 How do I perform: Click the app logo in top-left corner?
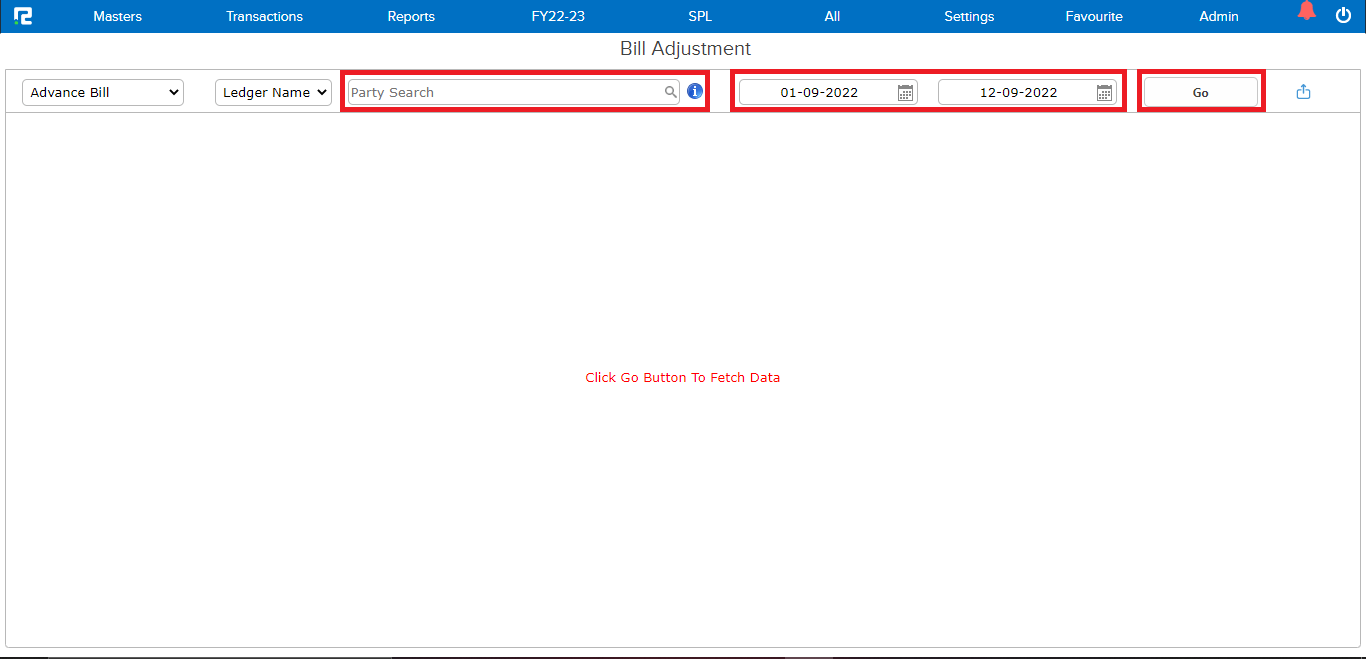click(x=22, y=16)
